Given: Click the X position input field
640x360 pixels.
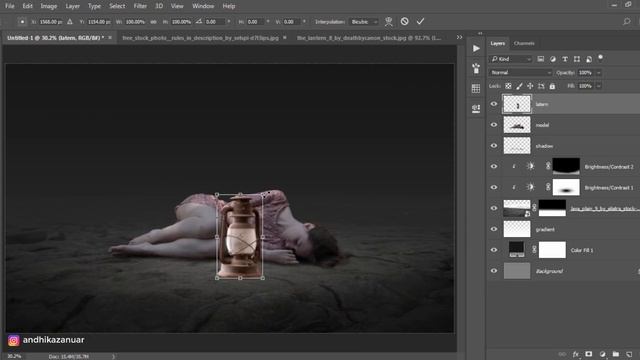Looking at the screenshot, I should click(x=51, y=22).
